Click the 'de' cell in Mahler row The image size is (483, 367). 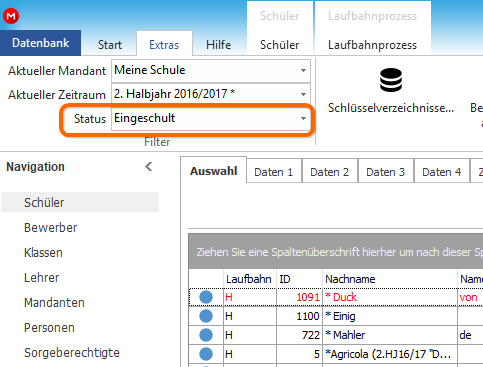click(470, 335)
